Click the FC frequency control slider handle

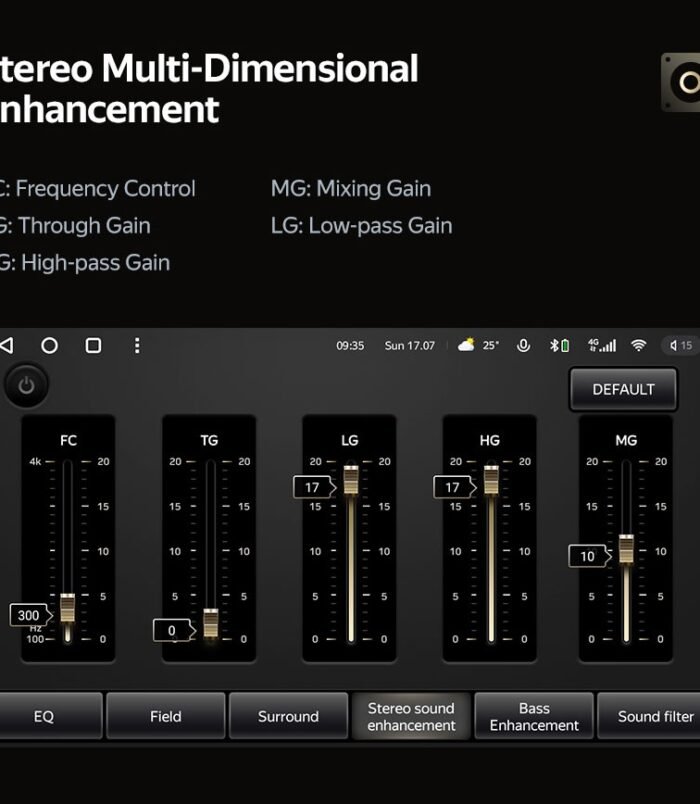(x=68, y=607)
